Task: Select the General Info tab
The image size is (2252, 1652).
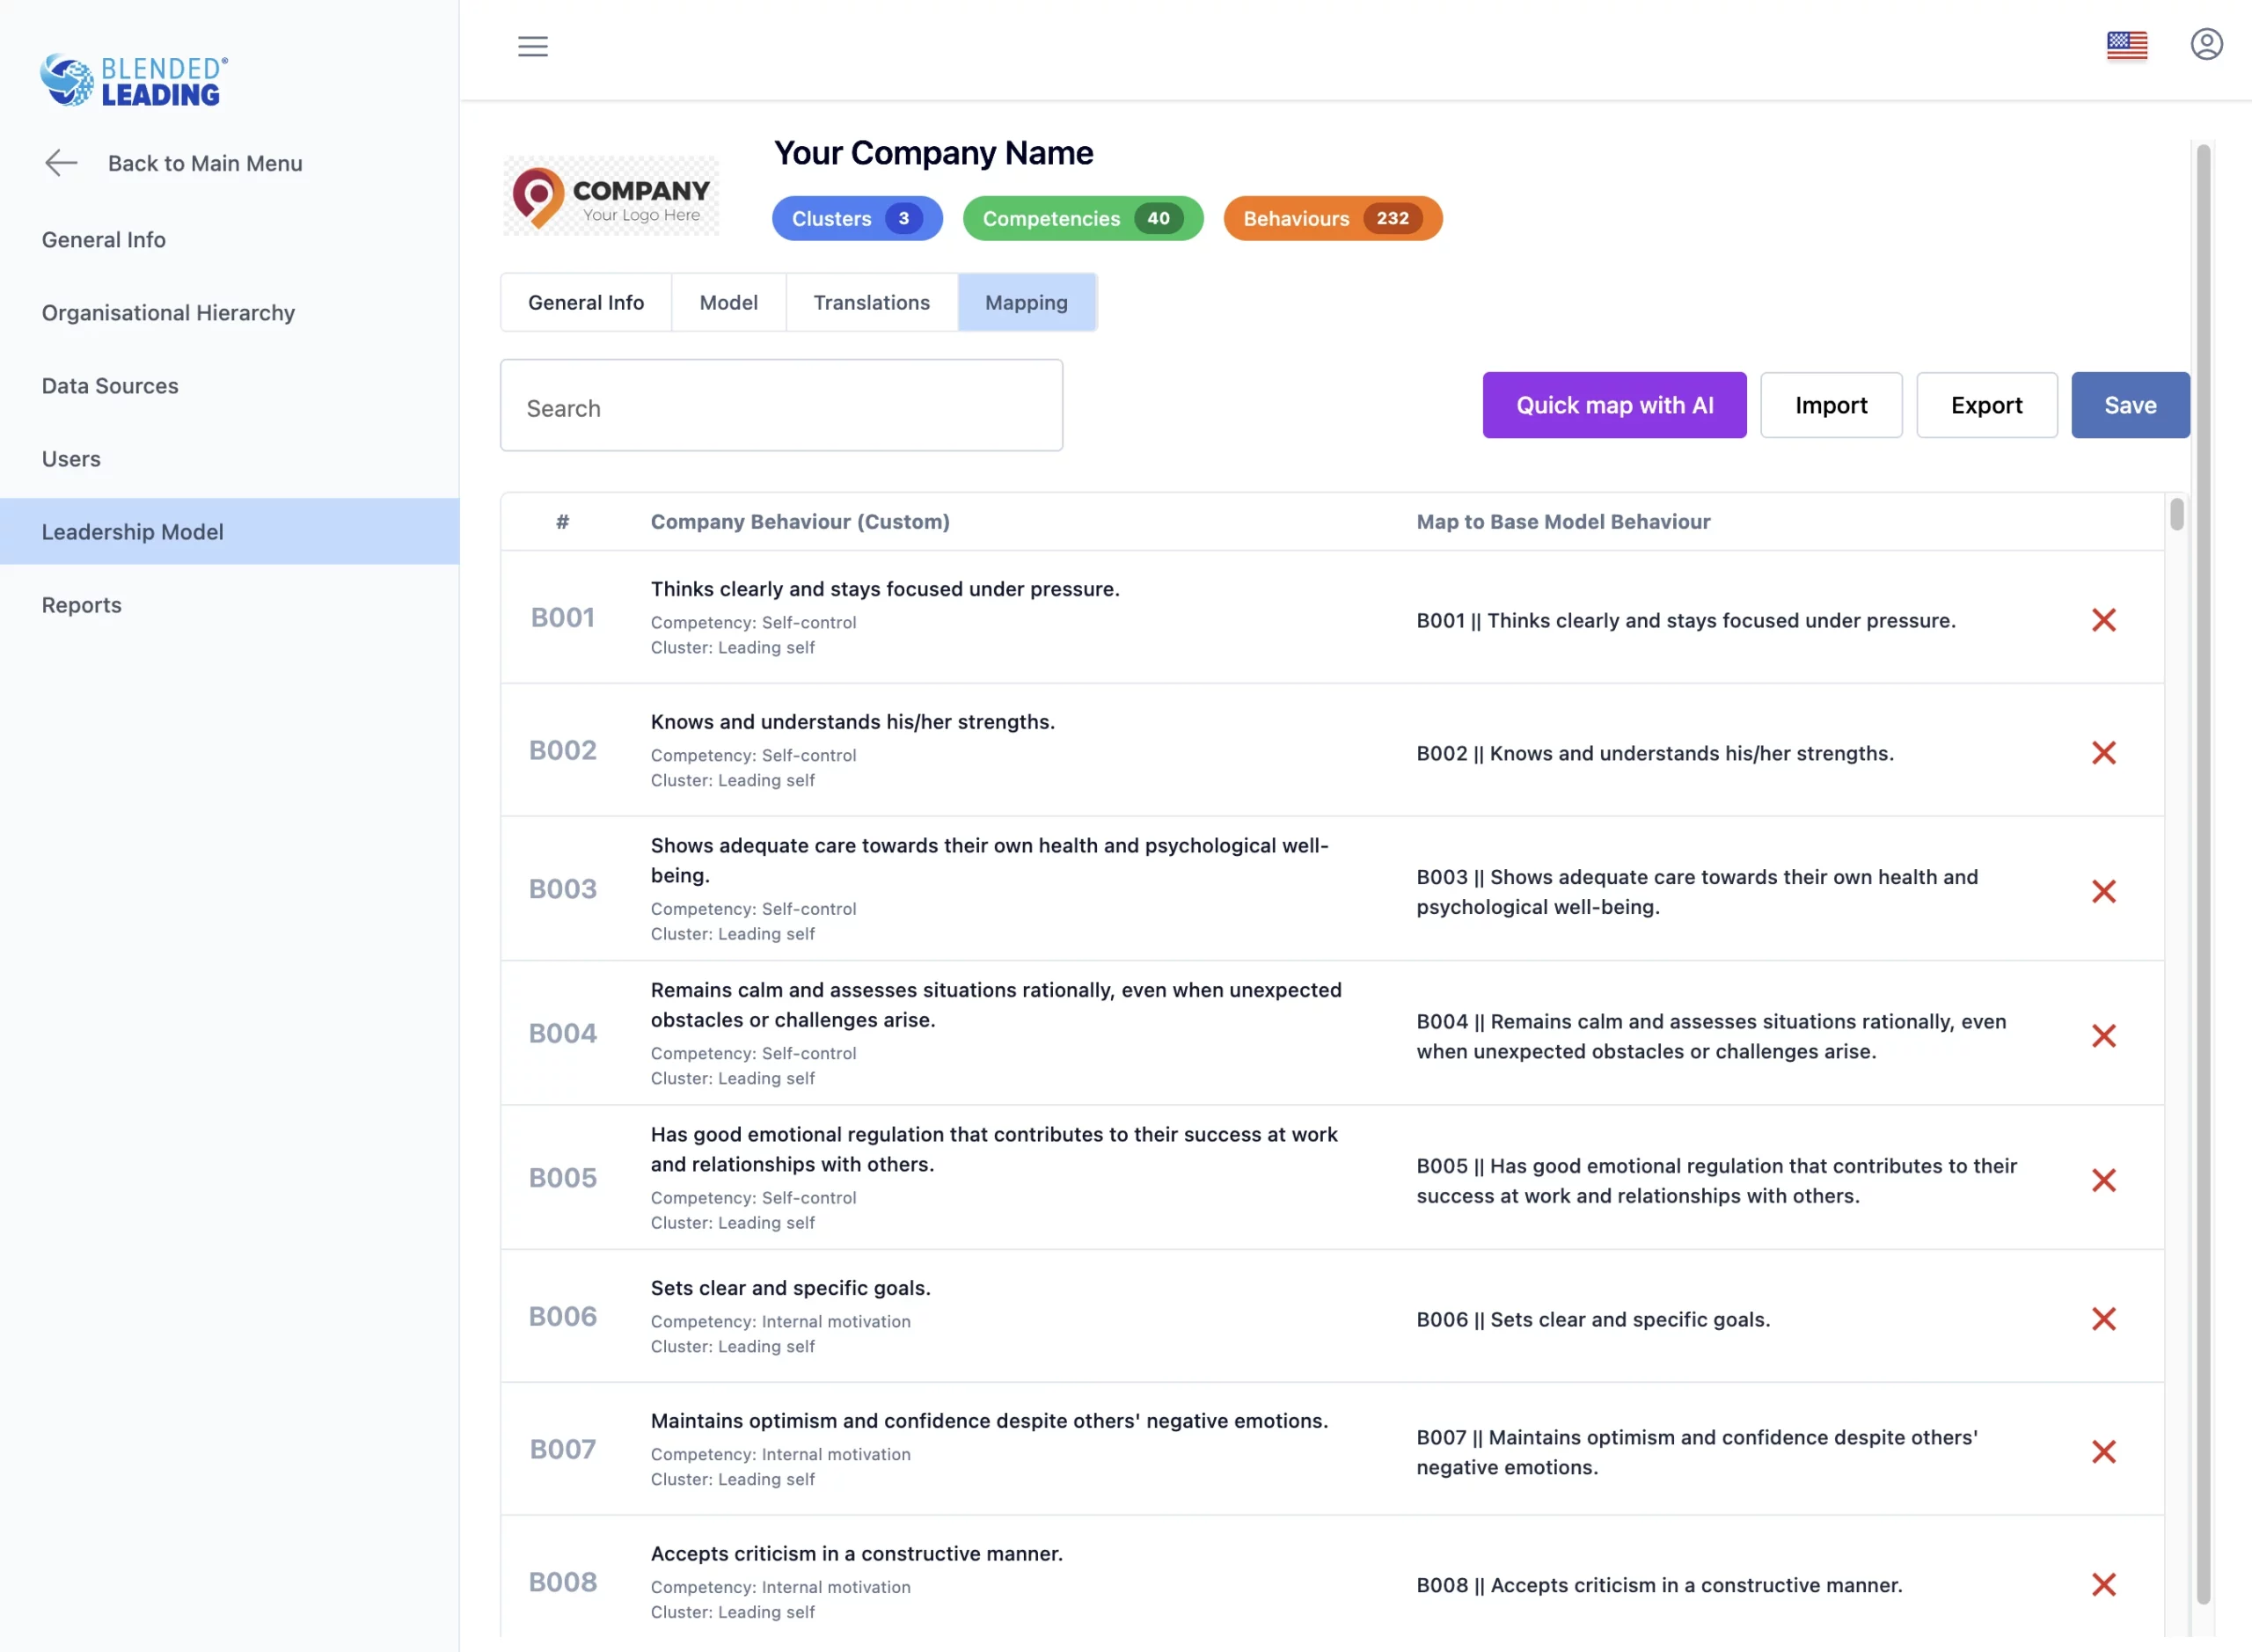Action: pyautogui.click(x=585, y=302)
